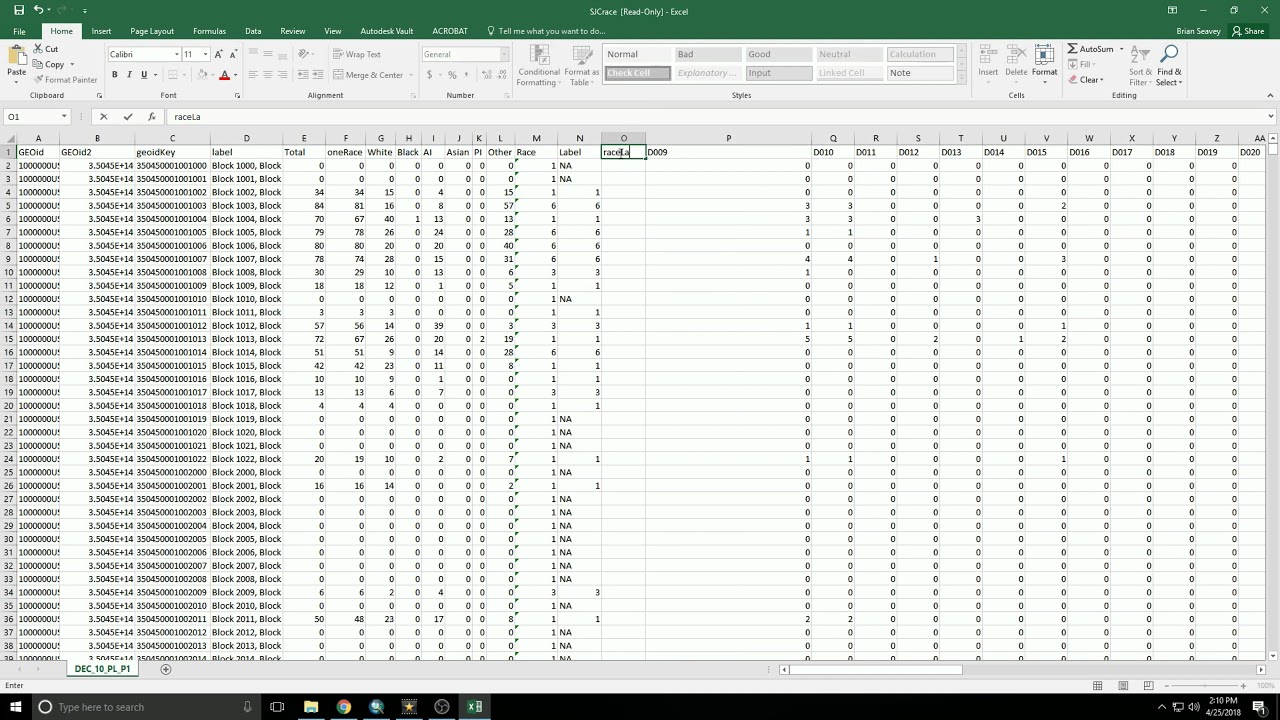1280x720 pixels.
Task: Open the font size dropdown
Action: tap(205, 54)
